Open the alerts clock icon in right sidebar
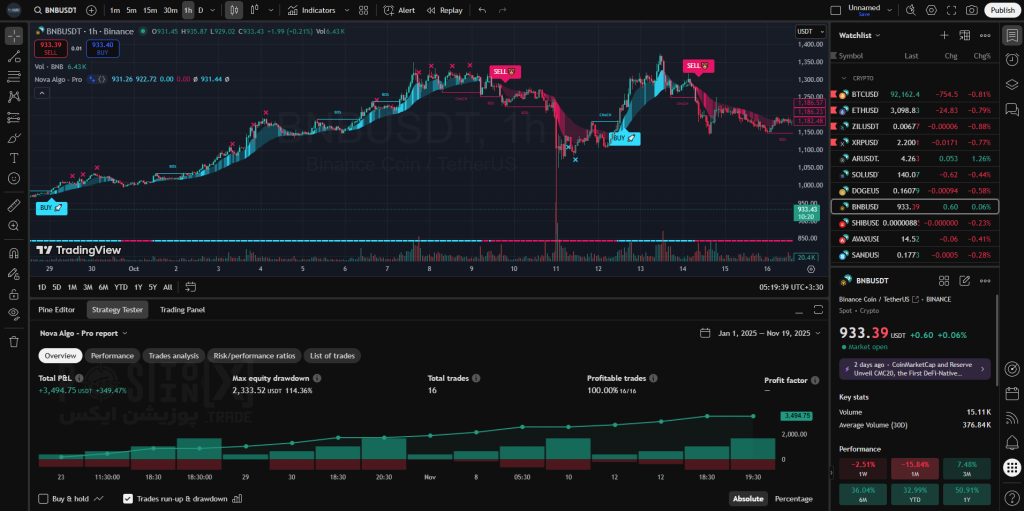1024x511 pixels. tap(1012, 59)
